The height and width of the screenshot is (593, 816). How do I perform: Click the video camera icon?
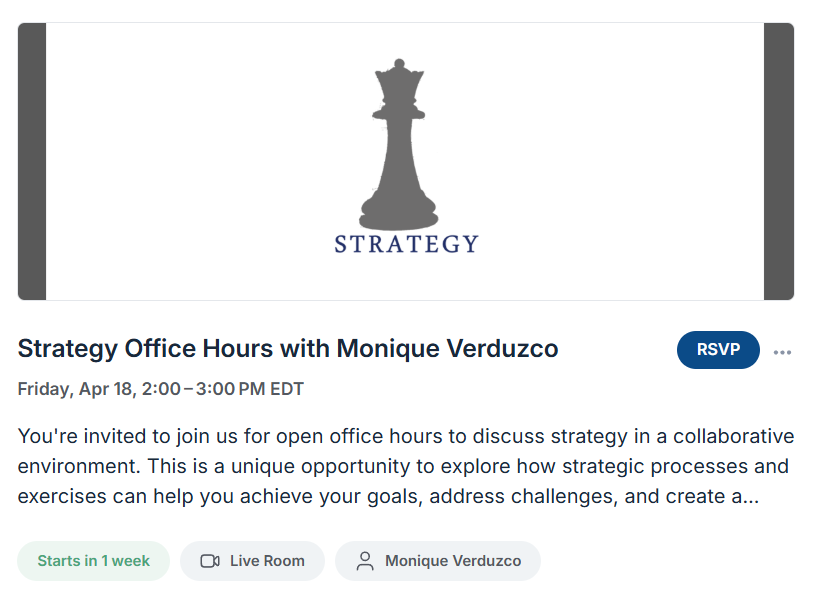tap(210, 561)
